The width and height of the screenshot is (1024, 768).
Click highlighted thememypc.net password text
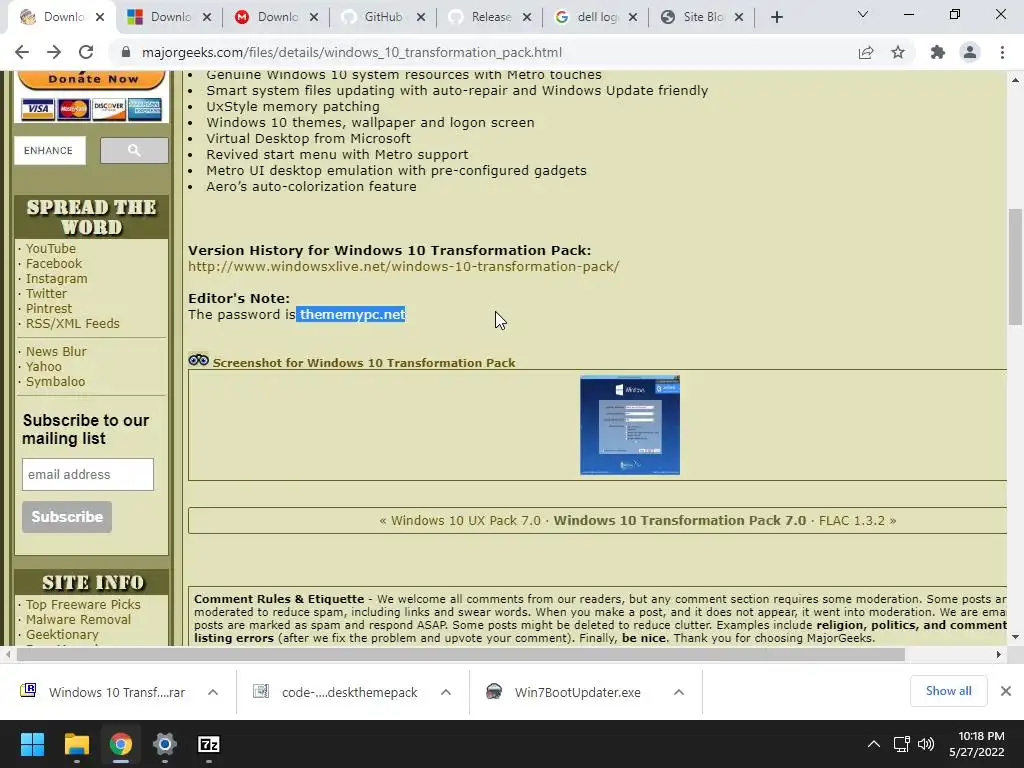click(x=351, y=314)
